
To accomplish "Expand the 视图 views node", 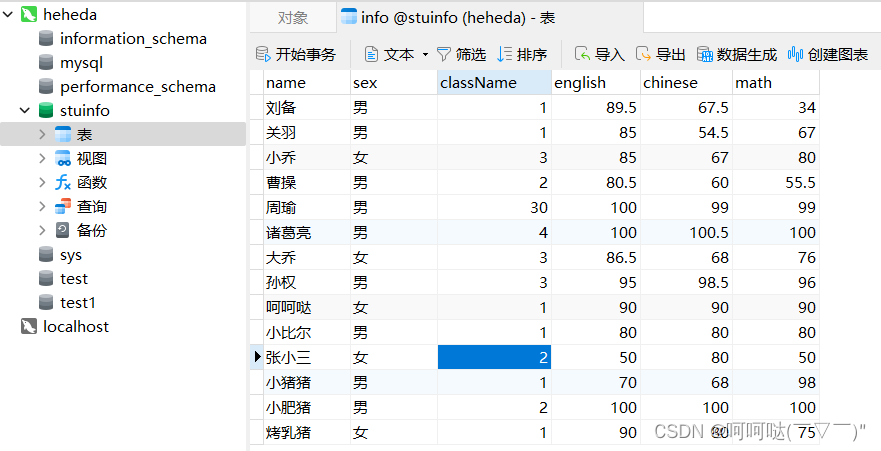I will pos(42,159).
